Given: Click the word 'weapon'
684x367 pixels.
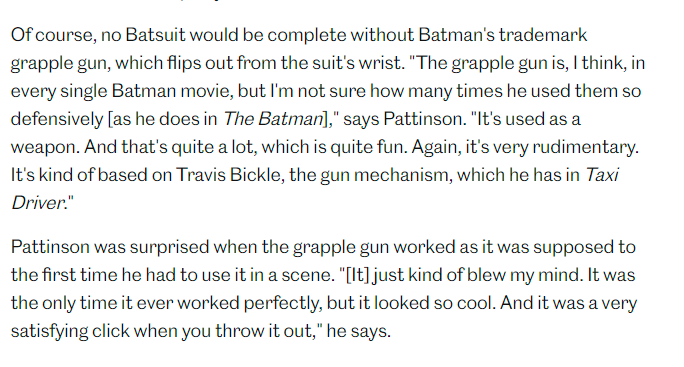Looking at the screenshot, I should tap(45, 147).
